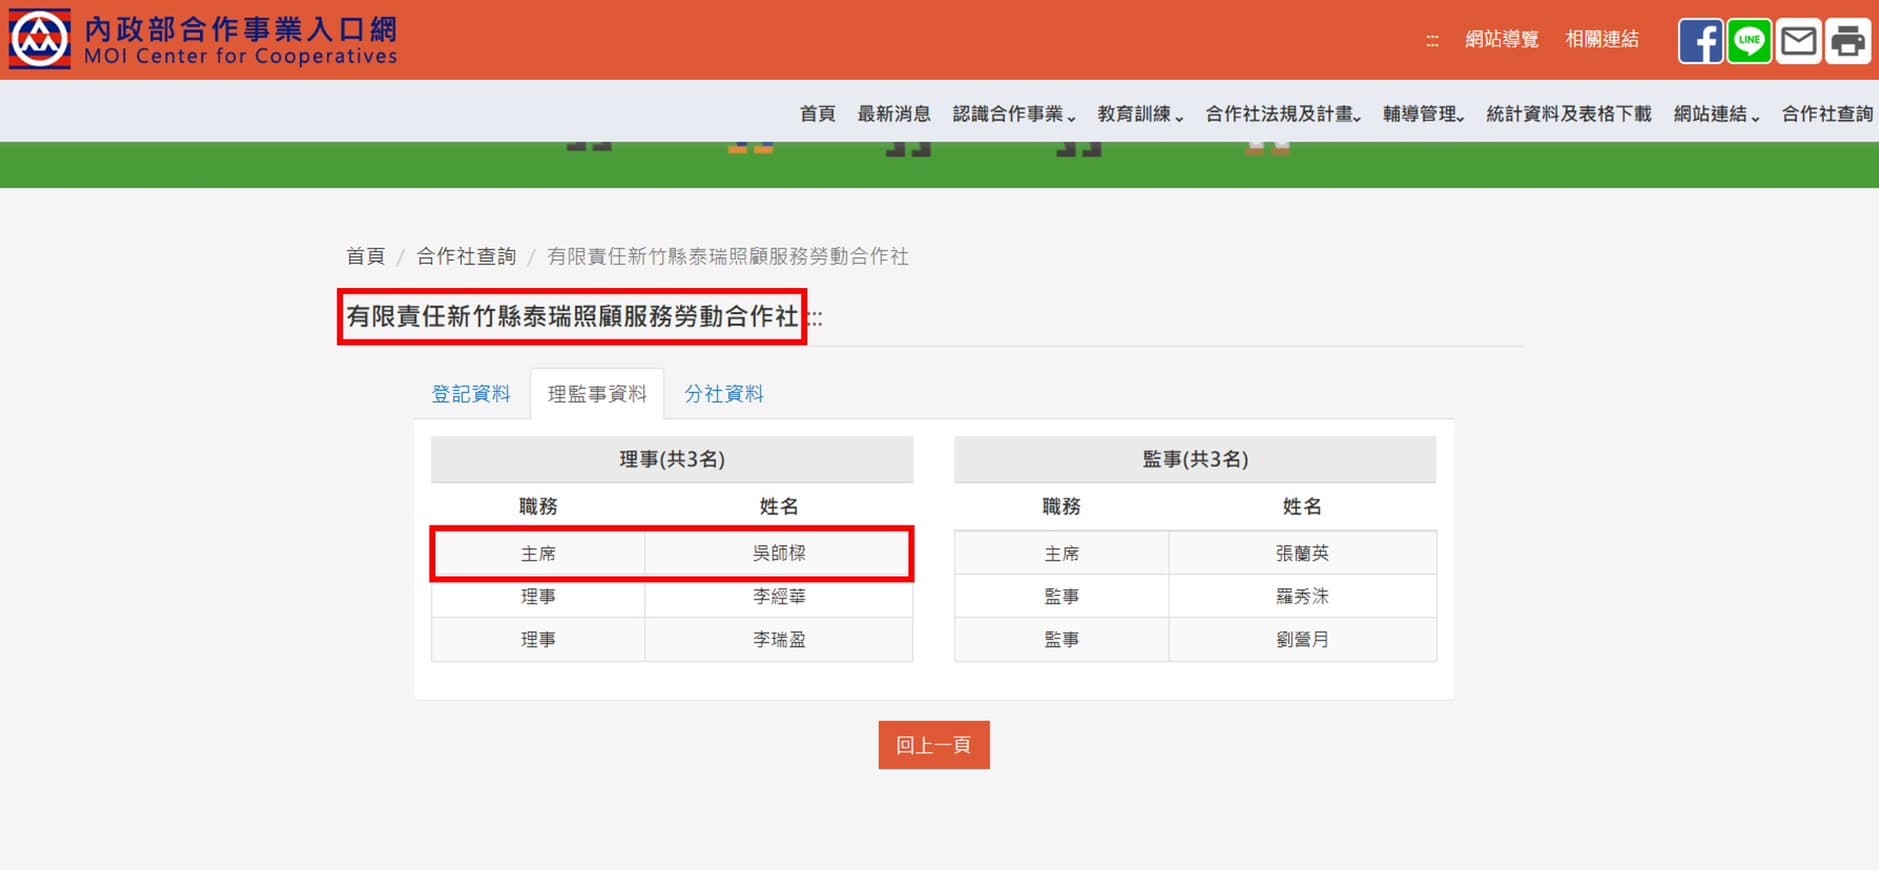Click the page title 有限責任新竹縣泰瑞照顧服務勞動合作社

(572, 317)
